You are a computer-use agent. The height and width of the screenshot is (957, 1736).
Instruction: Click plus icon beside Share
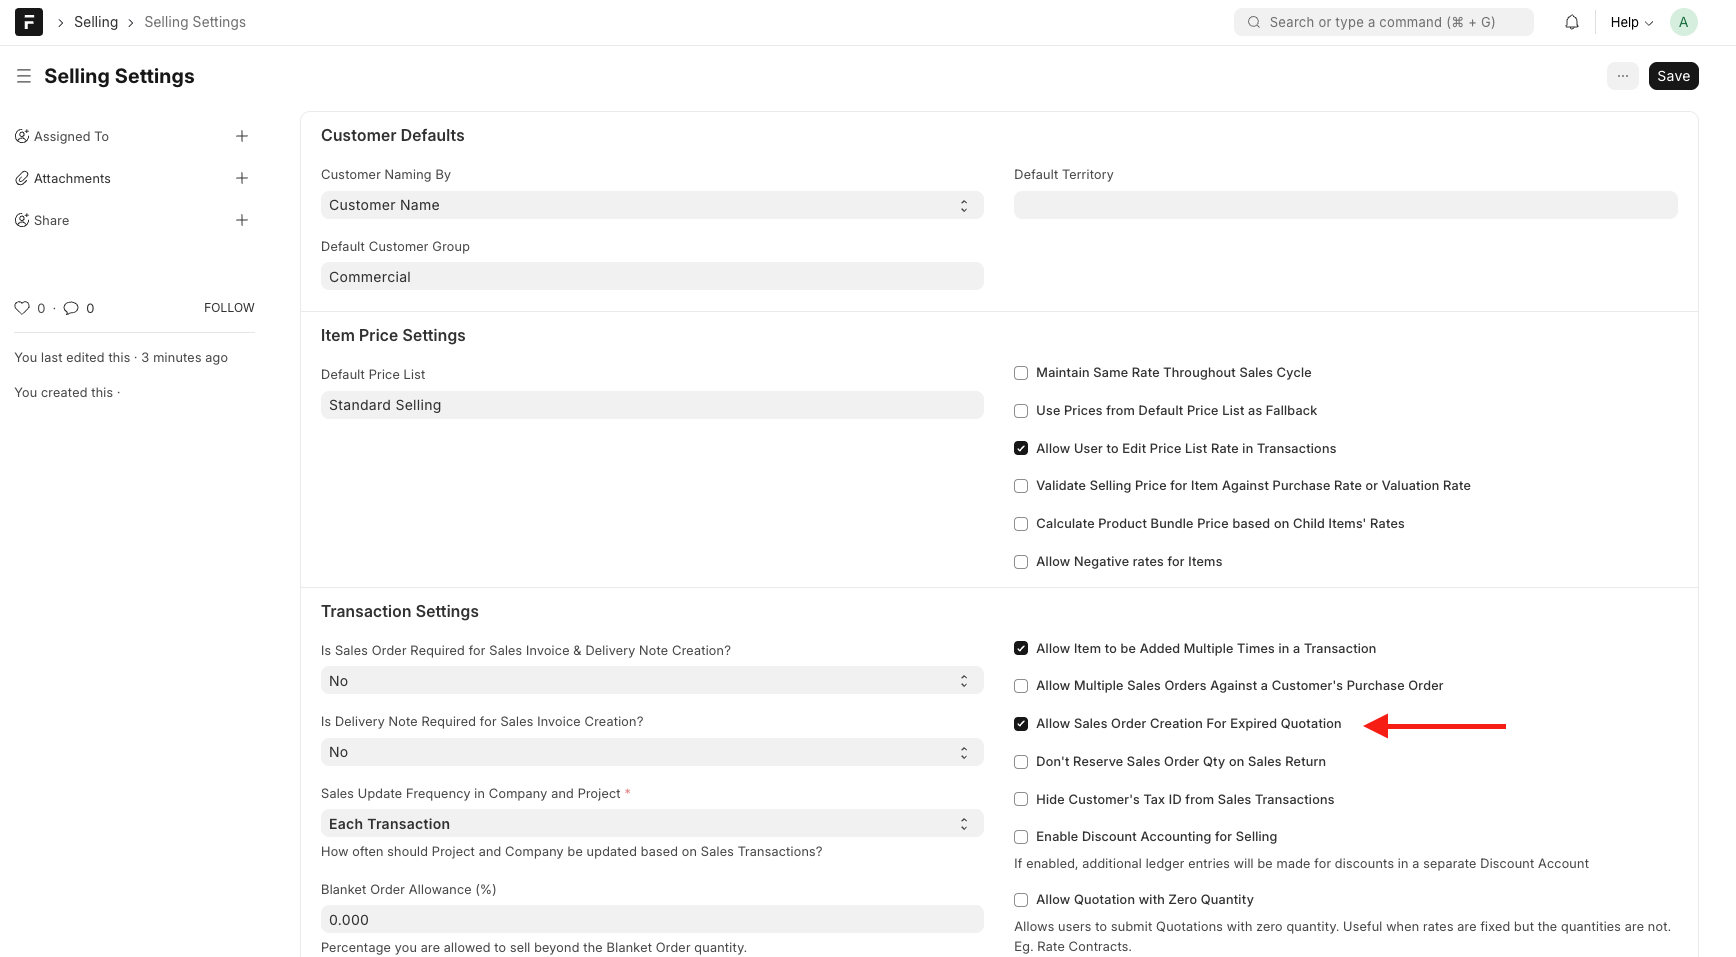point(241,220)
